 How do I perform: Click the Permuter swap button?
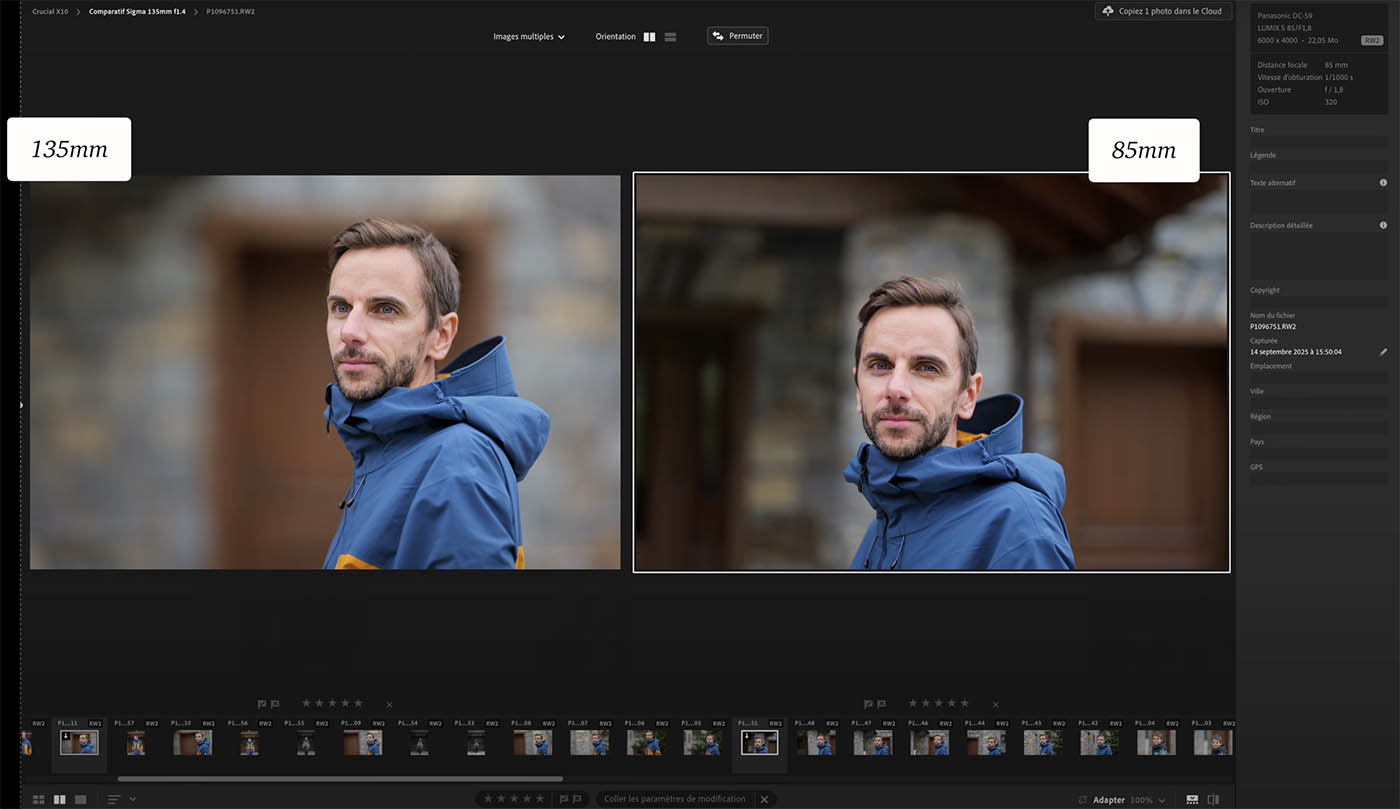tap(737, 36)
